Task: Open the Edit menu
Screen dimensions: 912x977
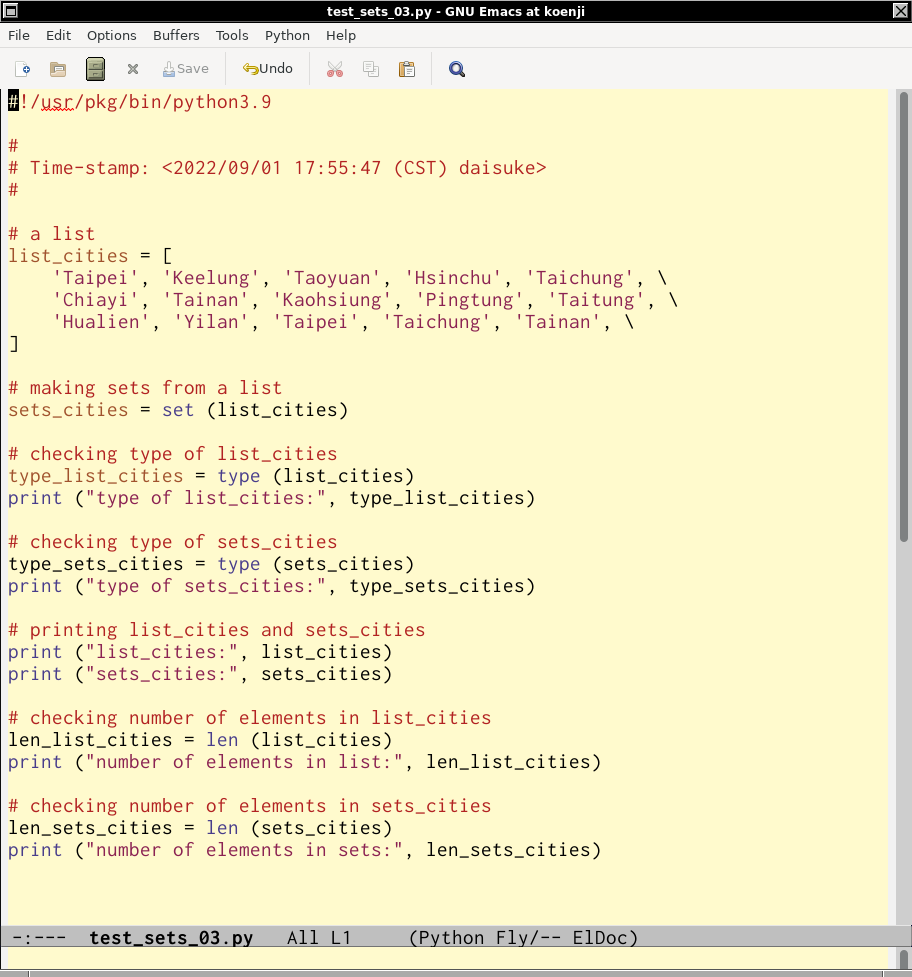Action: pos(58,35)
